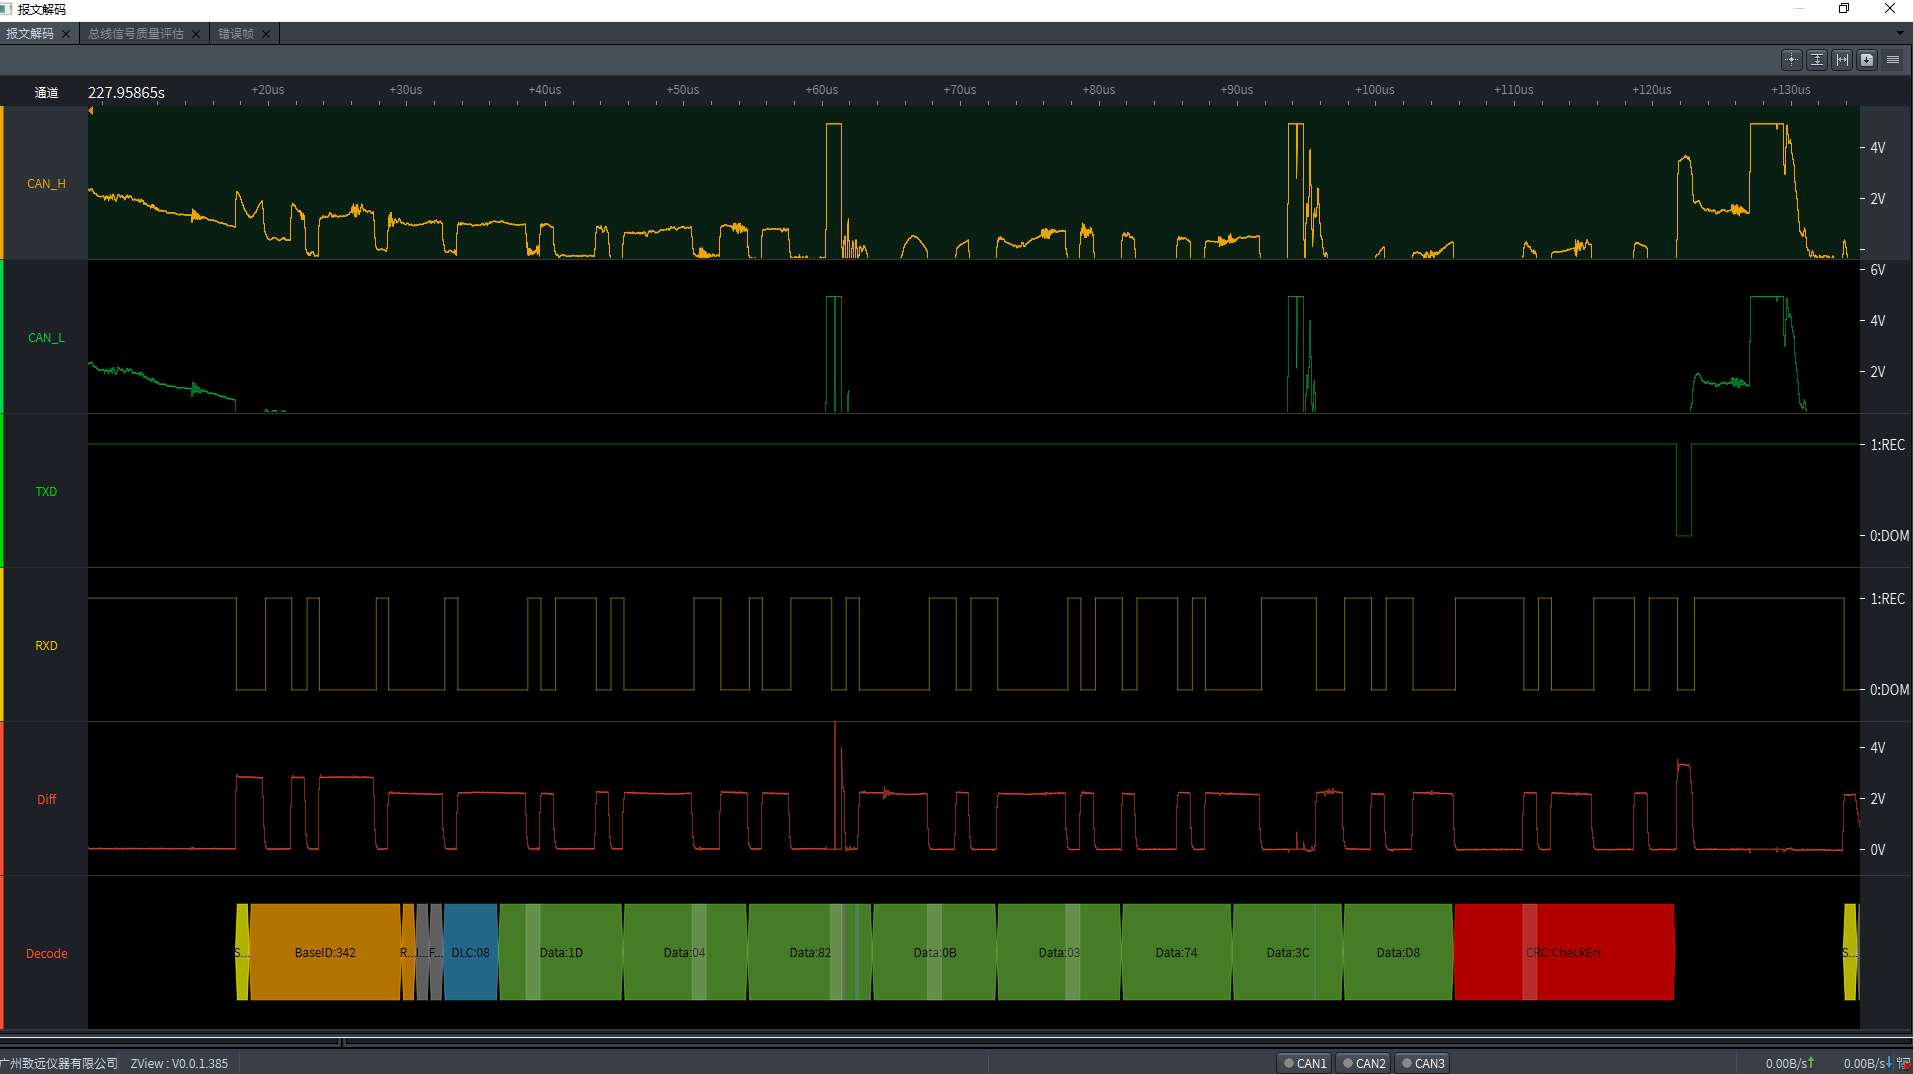This screenshot has width=1913, height=1074.
Task: Click the cursor crosshair measurement tool
Action: click(1791, 60)
